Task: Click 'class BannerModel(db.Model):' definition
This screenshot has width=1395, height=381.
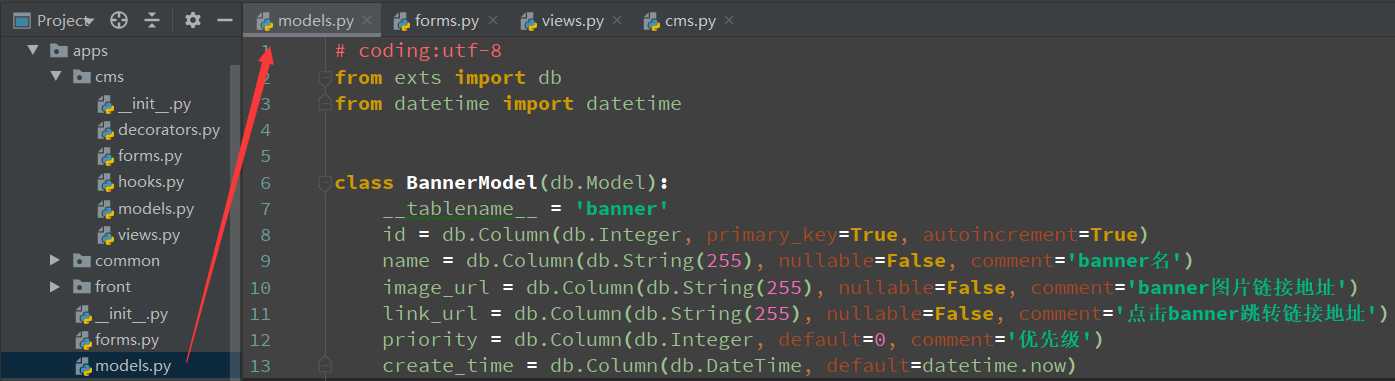Action: [x=502, y=182]
